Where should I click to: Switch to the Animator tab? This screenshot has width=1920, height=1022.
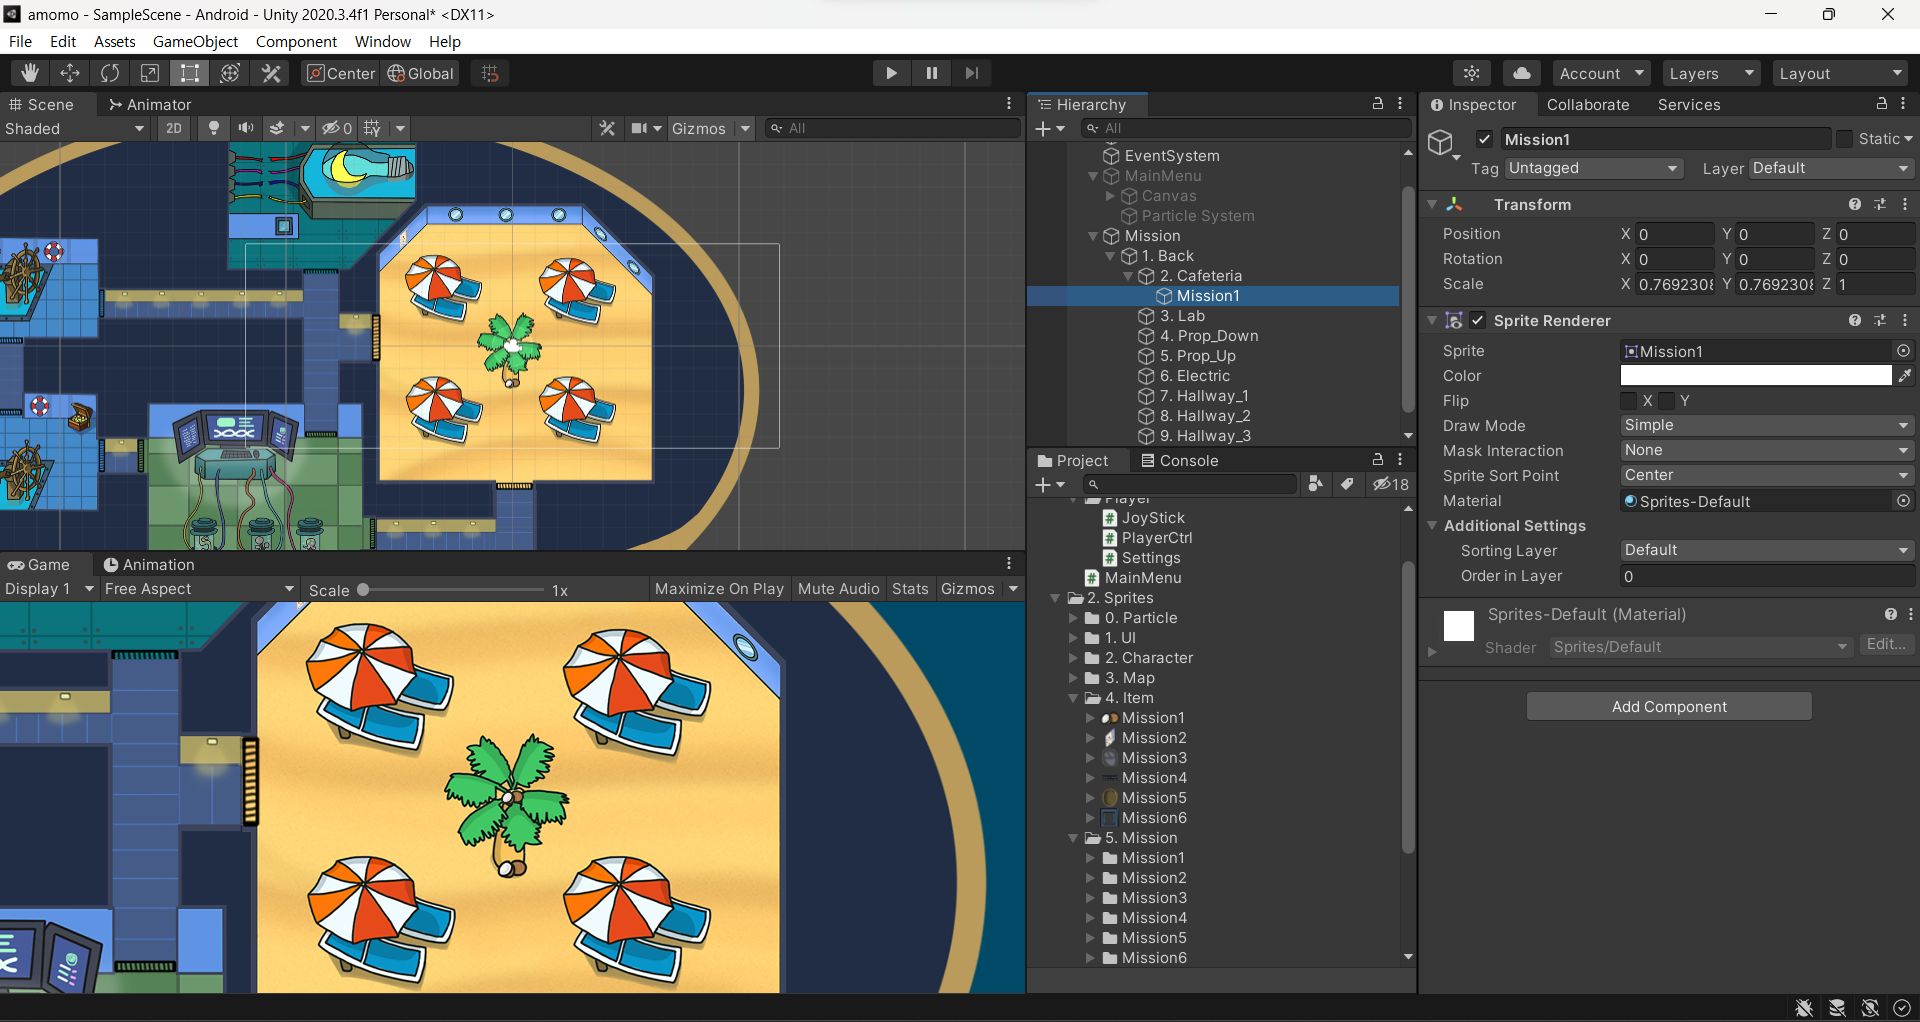point(149,104)
